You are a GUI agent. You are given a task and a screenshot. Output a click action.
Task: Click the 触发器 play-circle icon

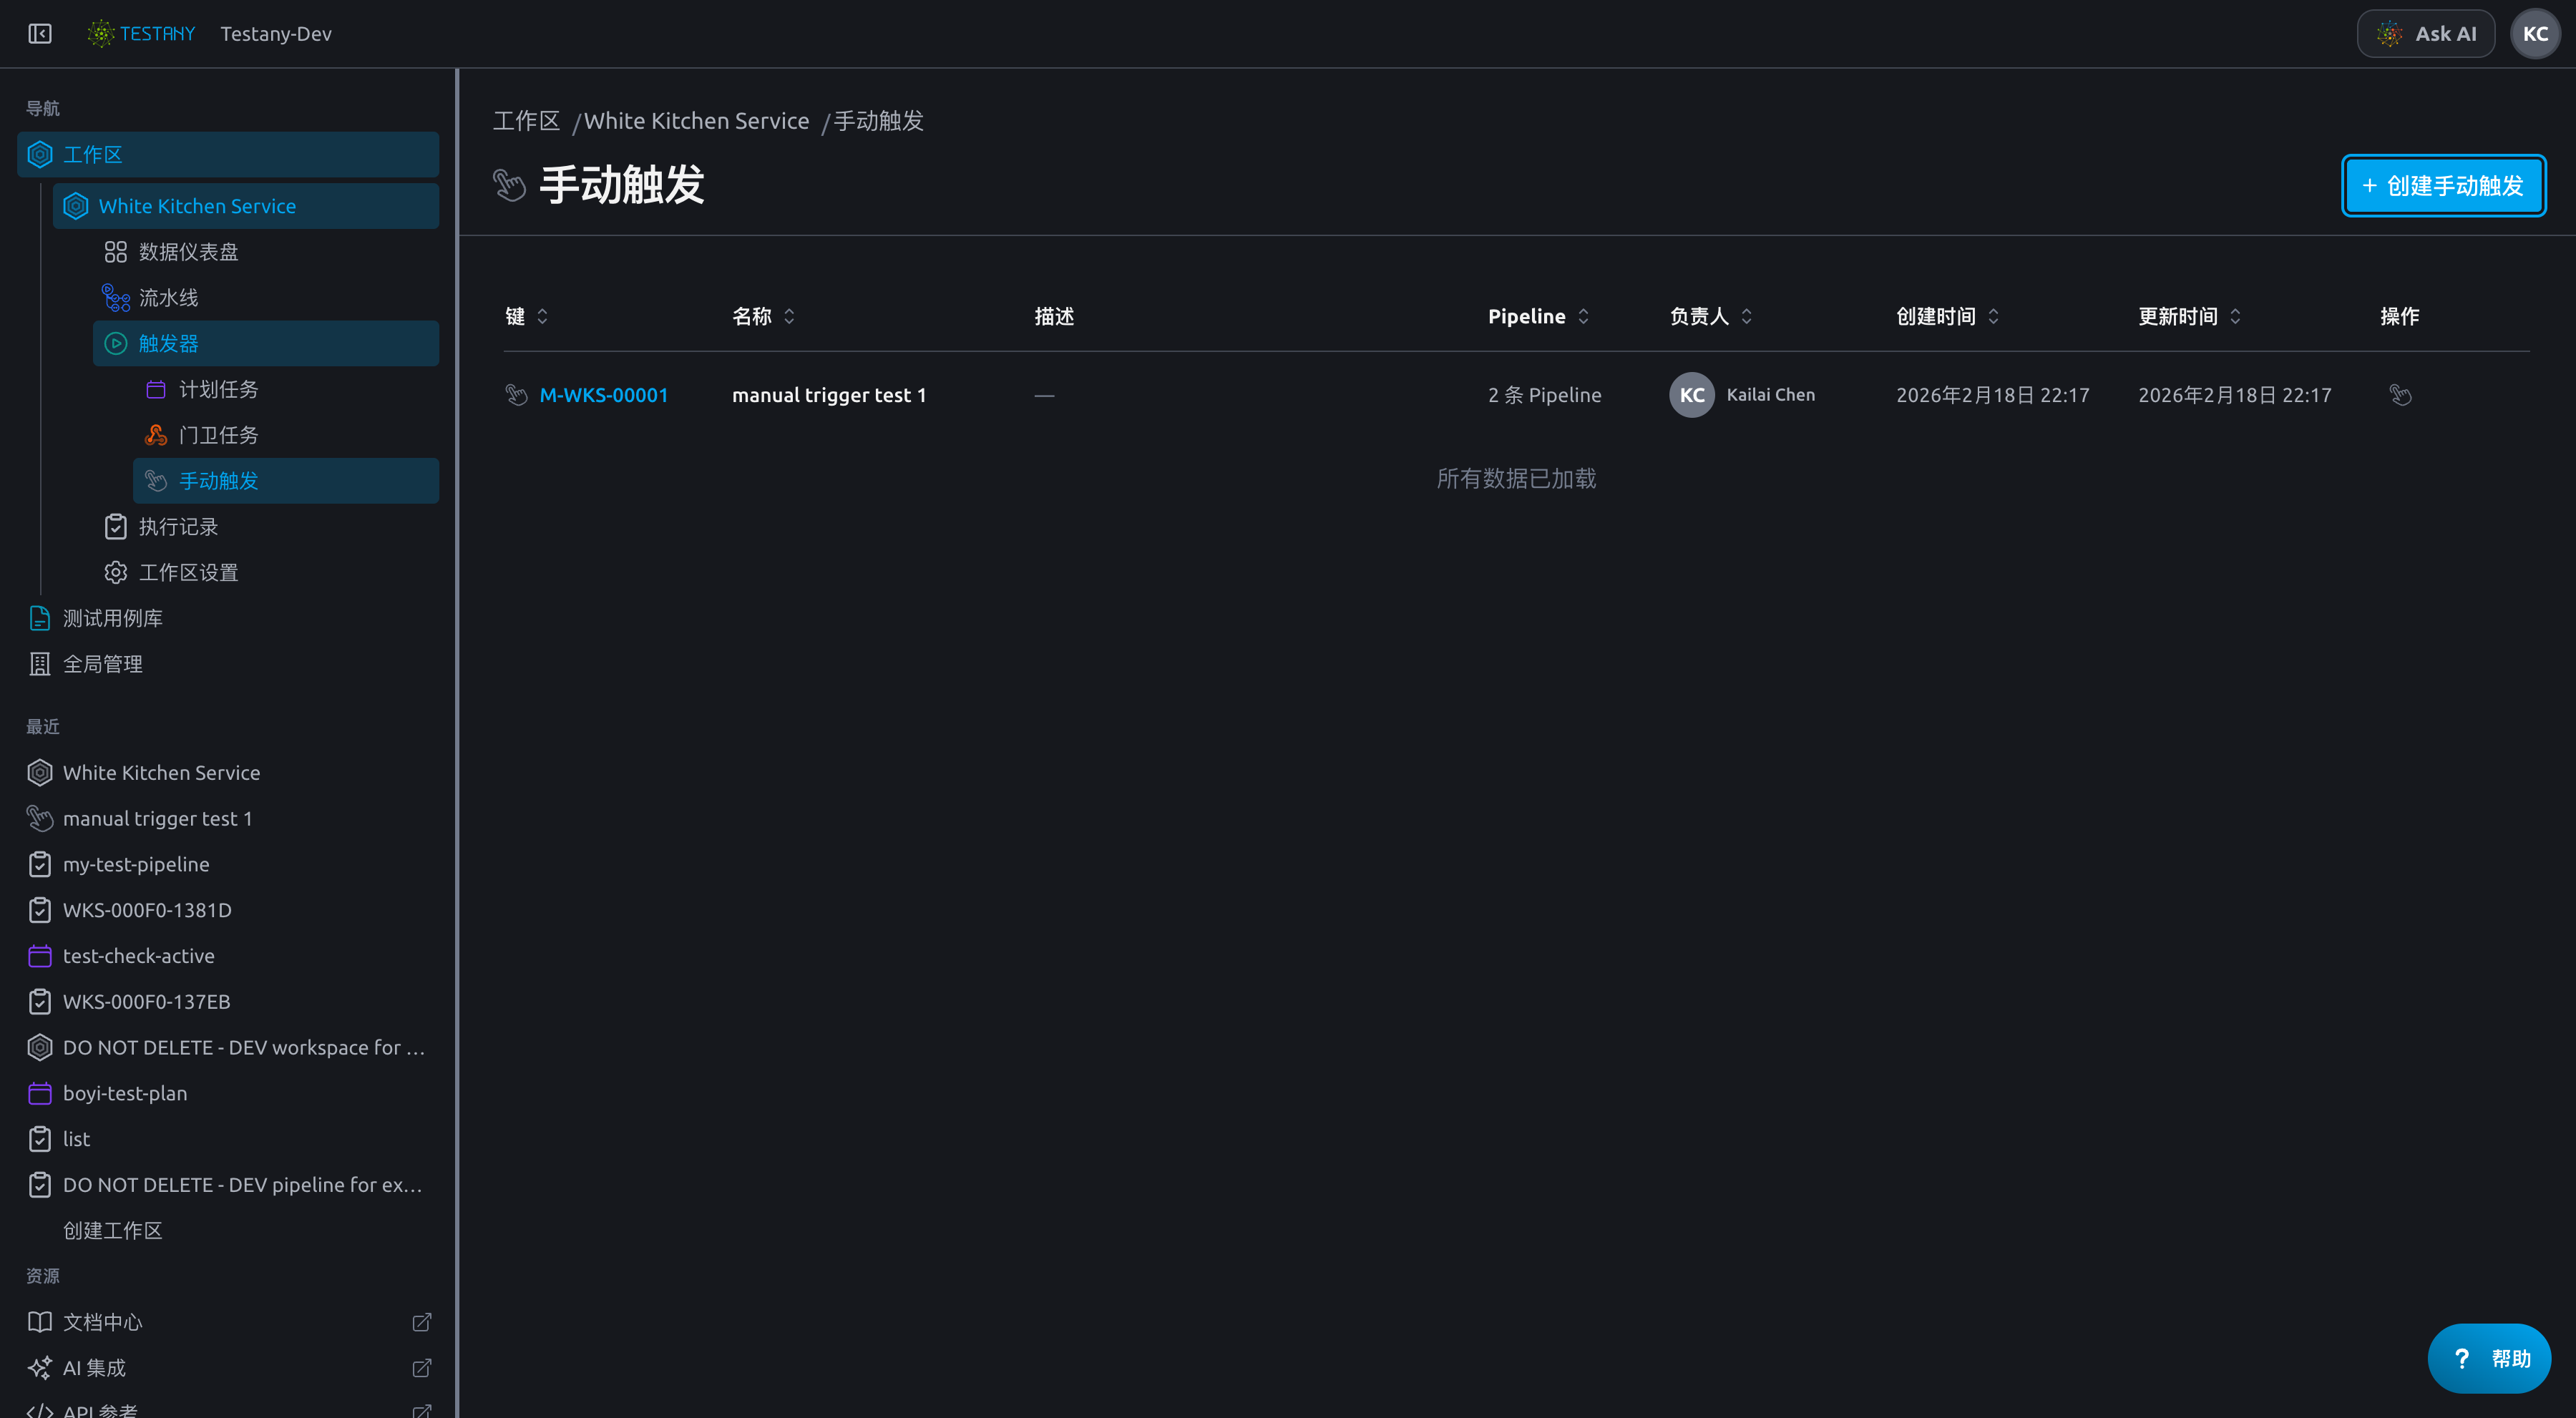(x=116, y=344)
